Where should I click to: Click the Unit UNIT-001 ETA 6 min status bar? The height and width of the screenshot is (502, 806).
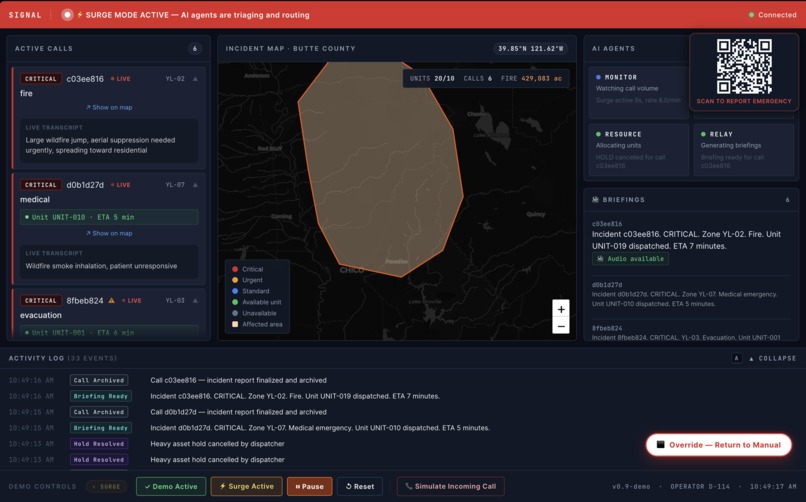pyautogui.click(x=109, y=331)
